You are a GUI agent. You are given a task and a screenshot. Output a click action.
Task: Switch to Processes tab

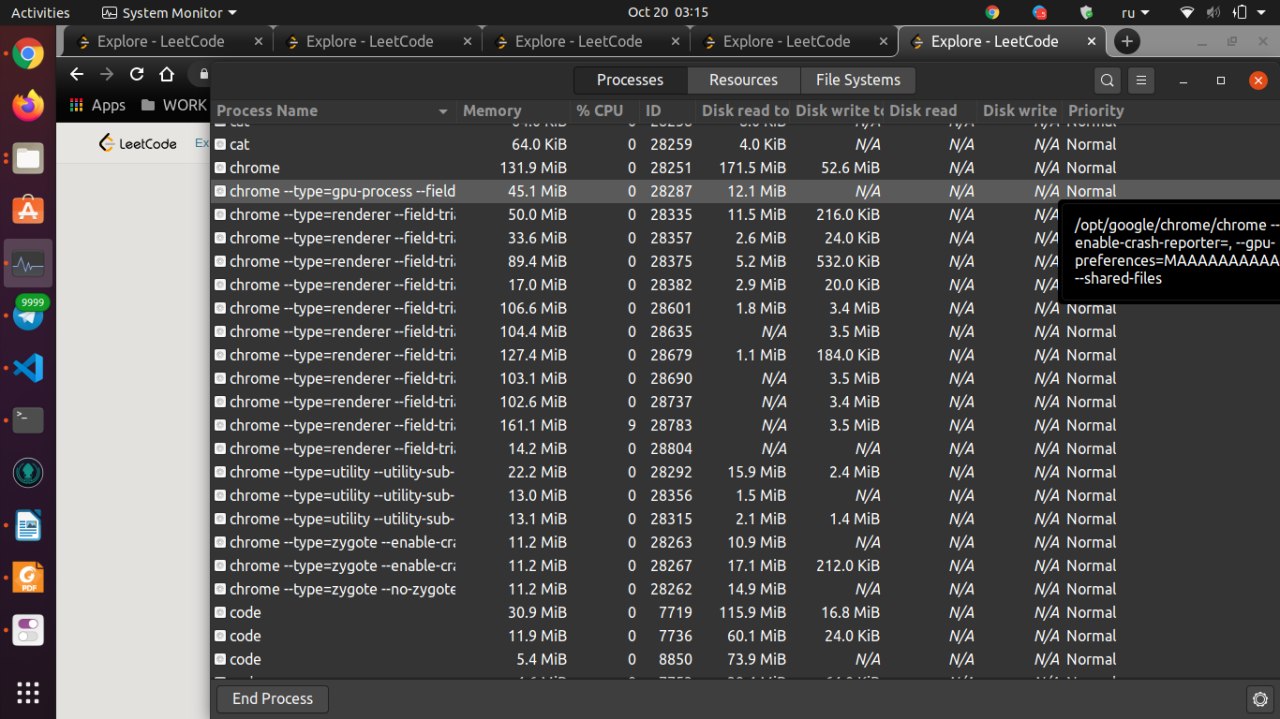tap(630, 80)
